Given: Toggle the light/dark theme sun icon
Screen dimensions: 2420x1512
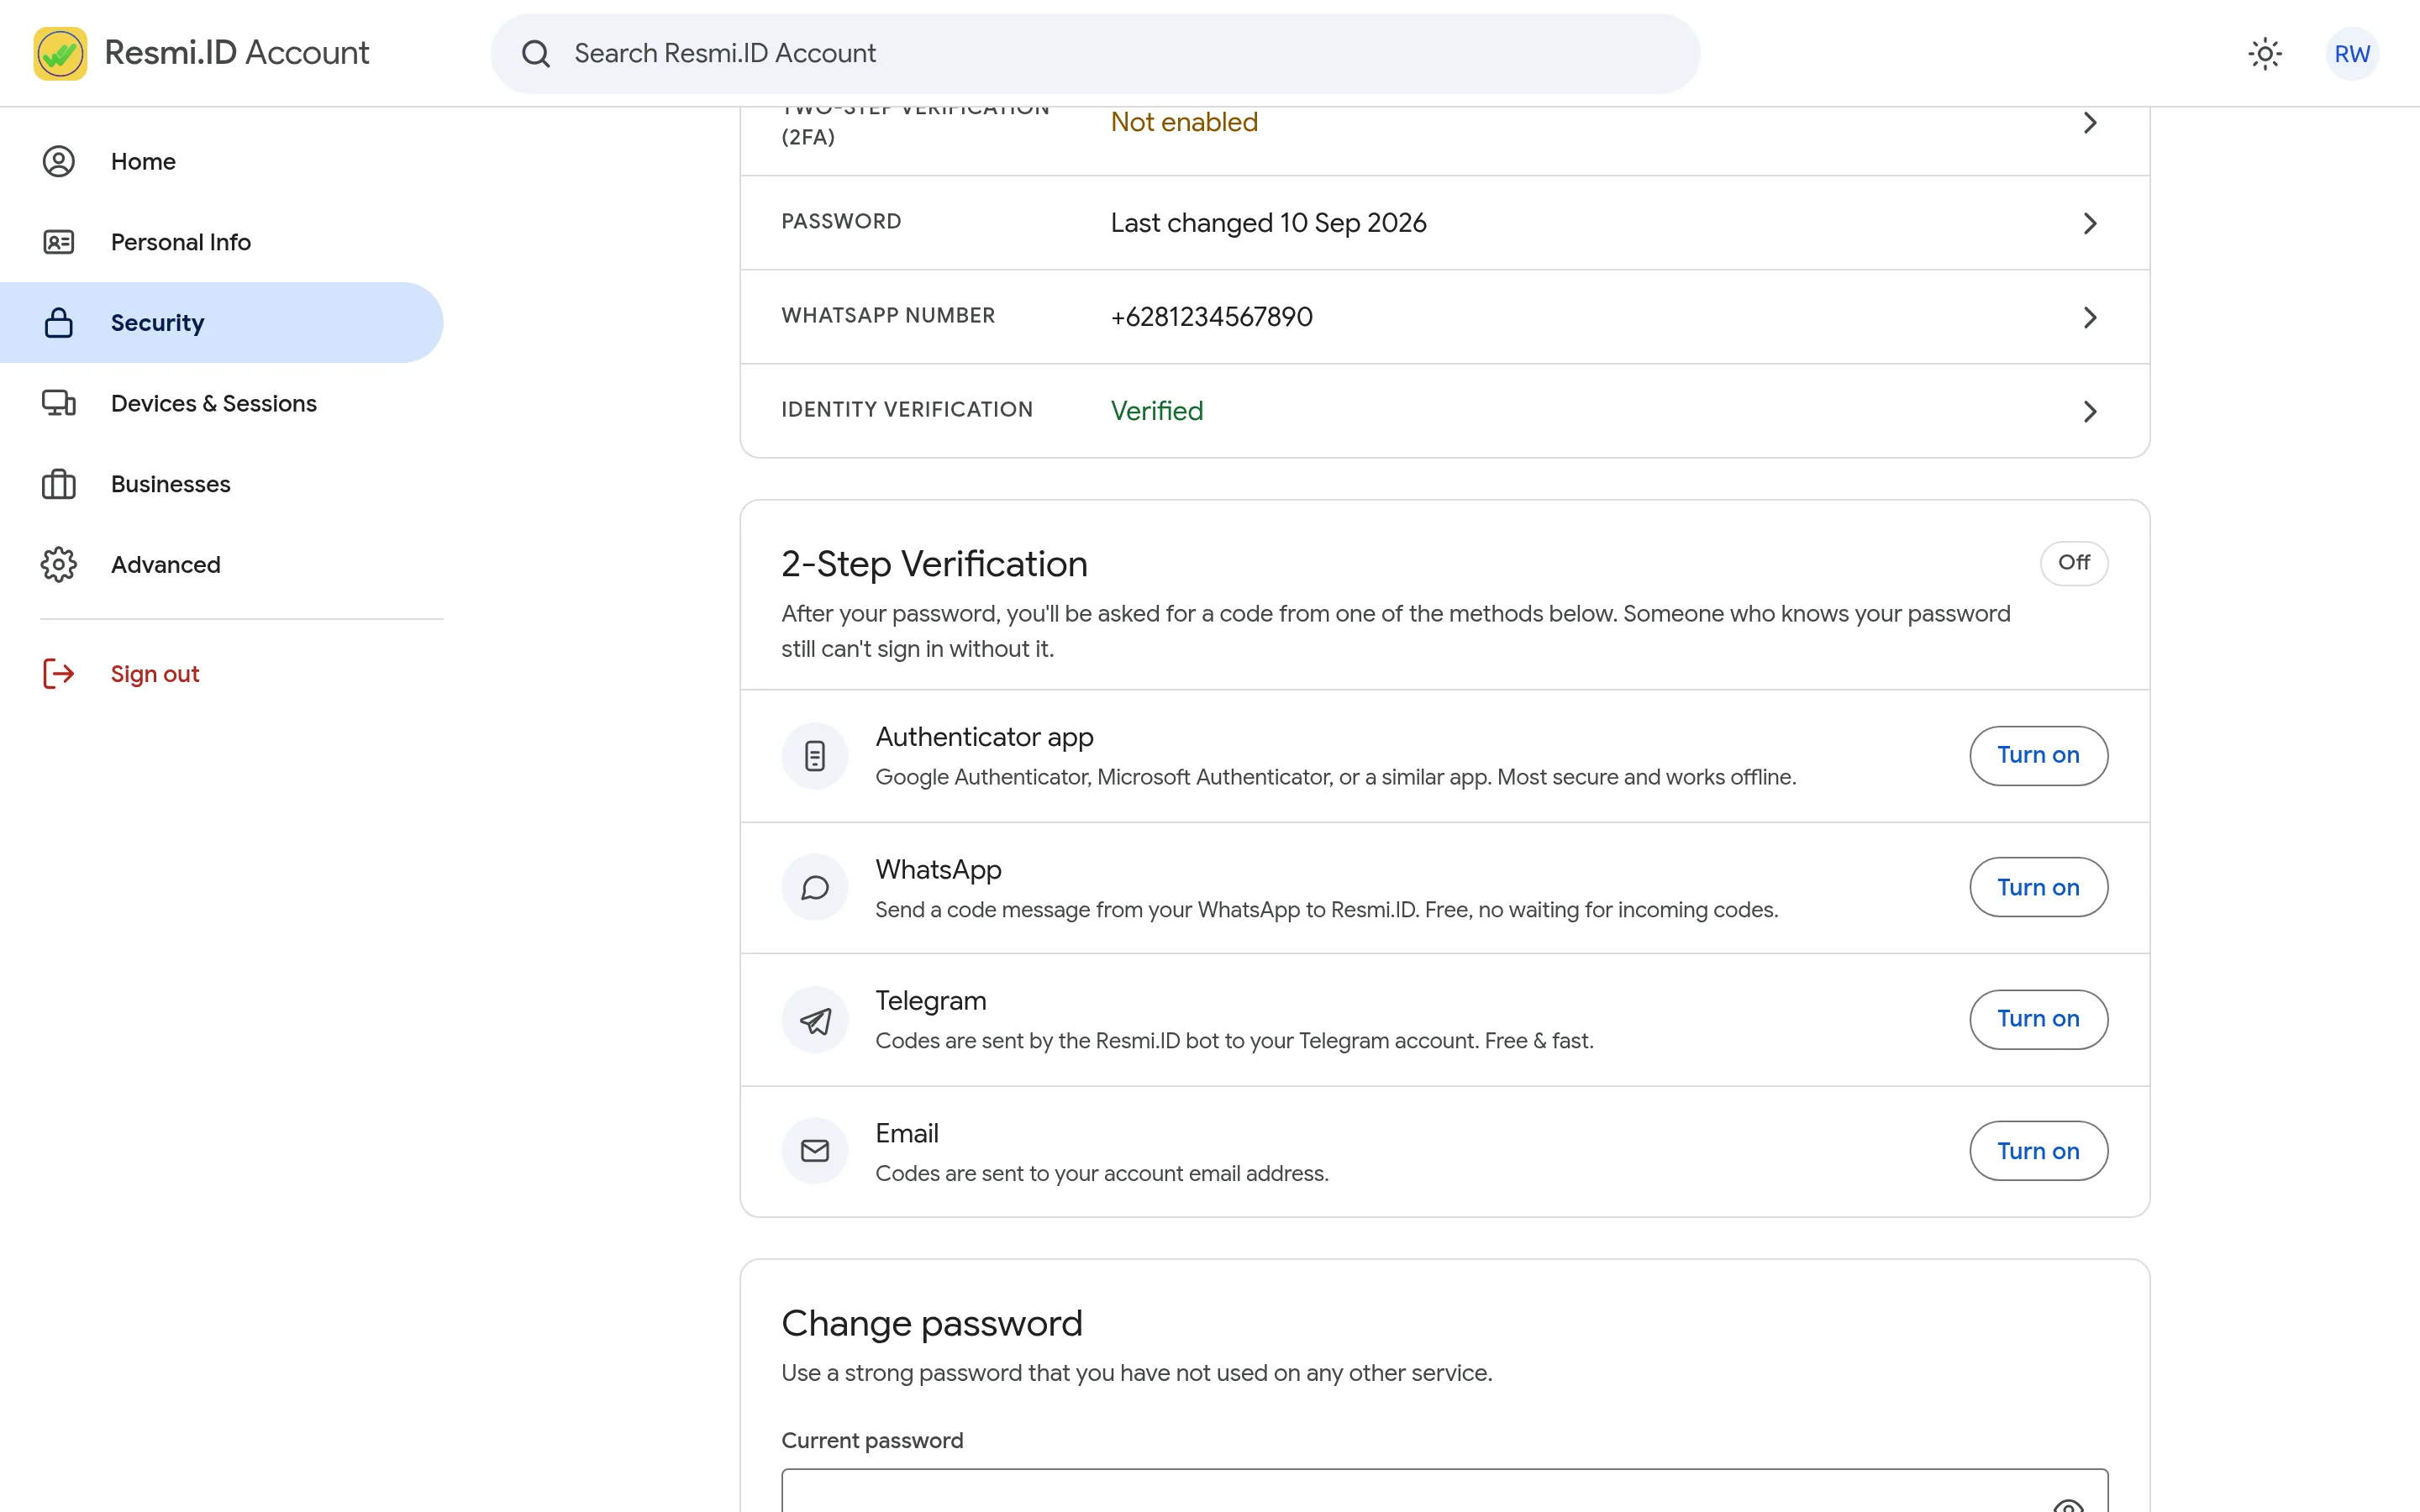Looking at the screenshot, I should 2264,53.
